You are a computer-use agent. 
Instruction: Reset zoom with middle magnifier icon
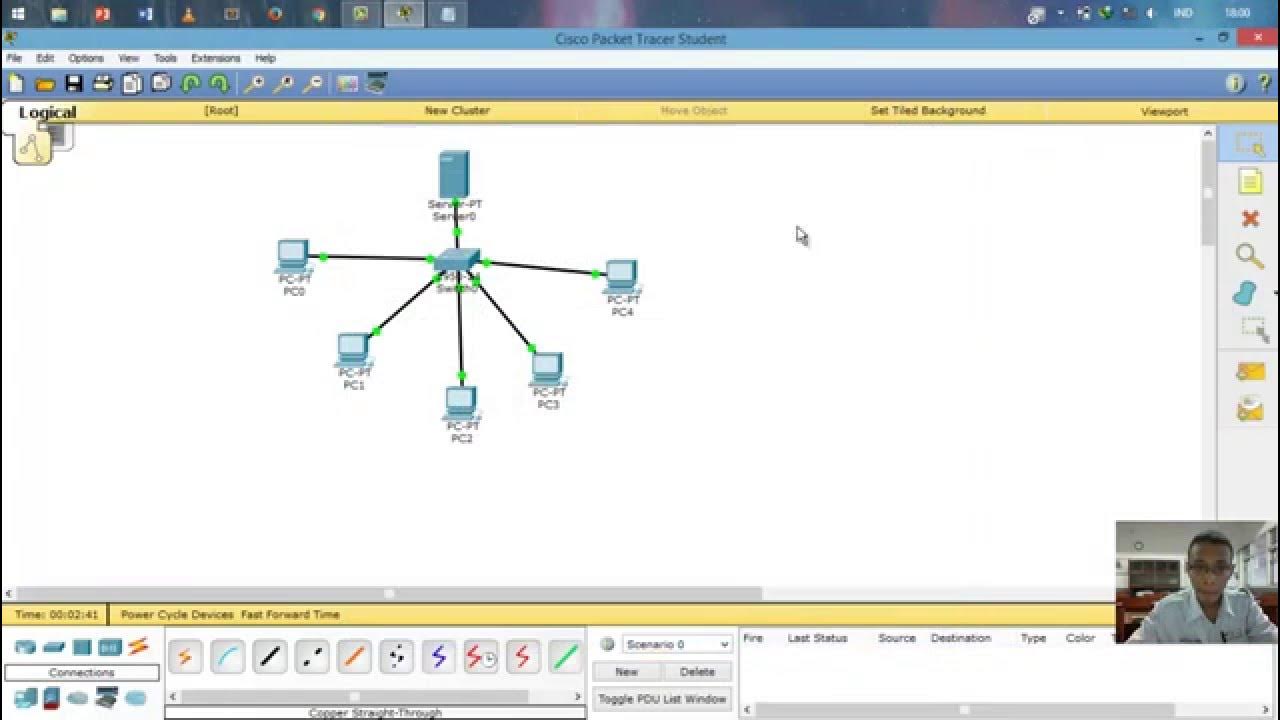coord(284,84)
